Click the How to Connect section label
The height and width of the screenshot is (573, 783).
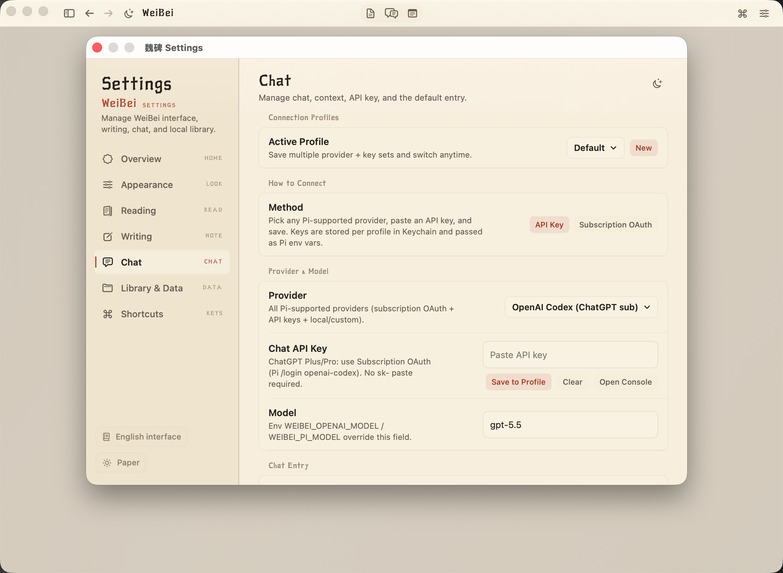click(297, 183)
